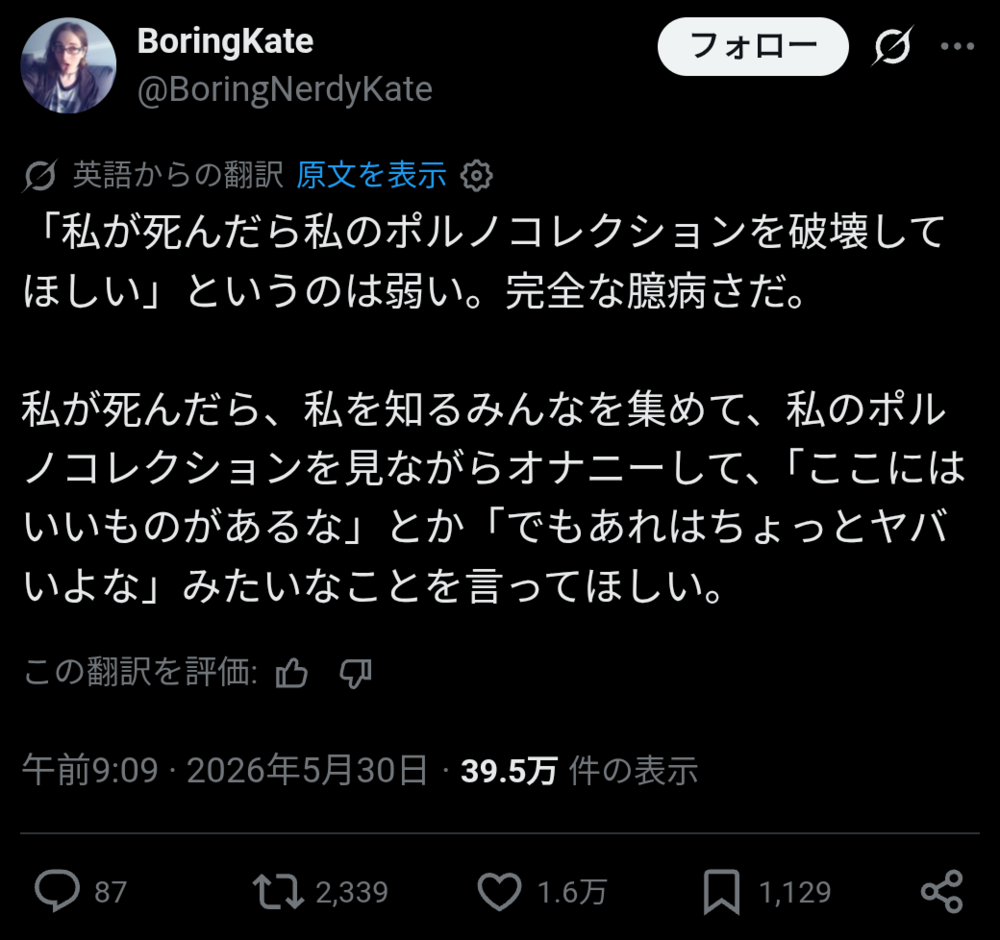This screenshot has width=1000, height=940.
Task: Click the 英語からの翻訳 label
Action: click(178, 175)
